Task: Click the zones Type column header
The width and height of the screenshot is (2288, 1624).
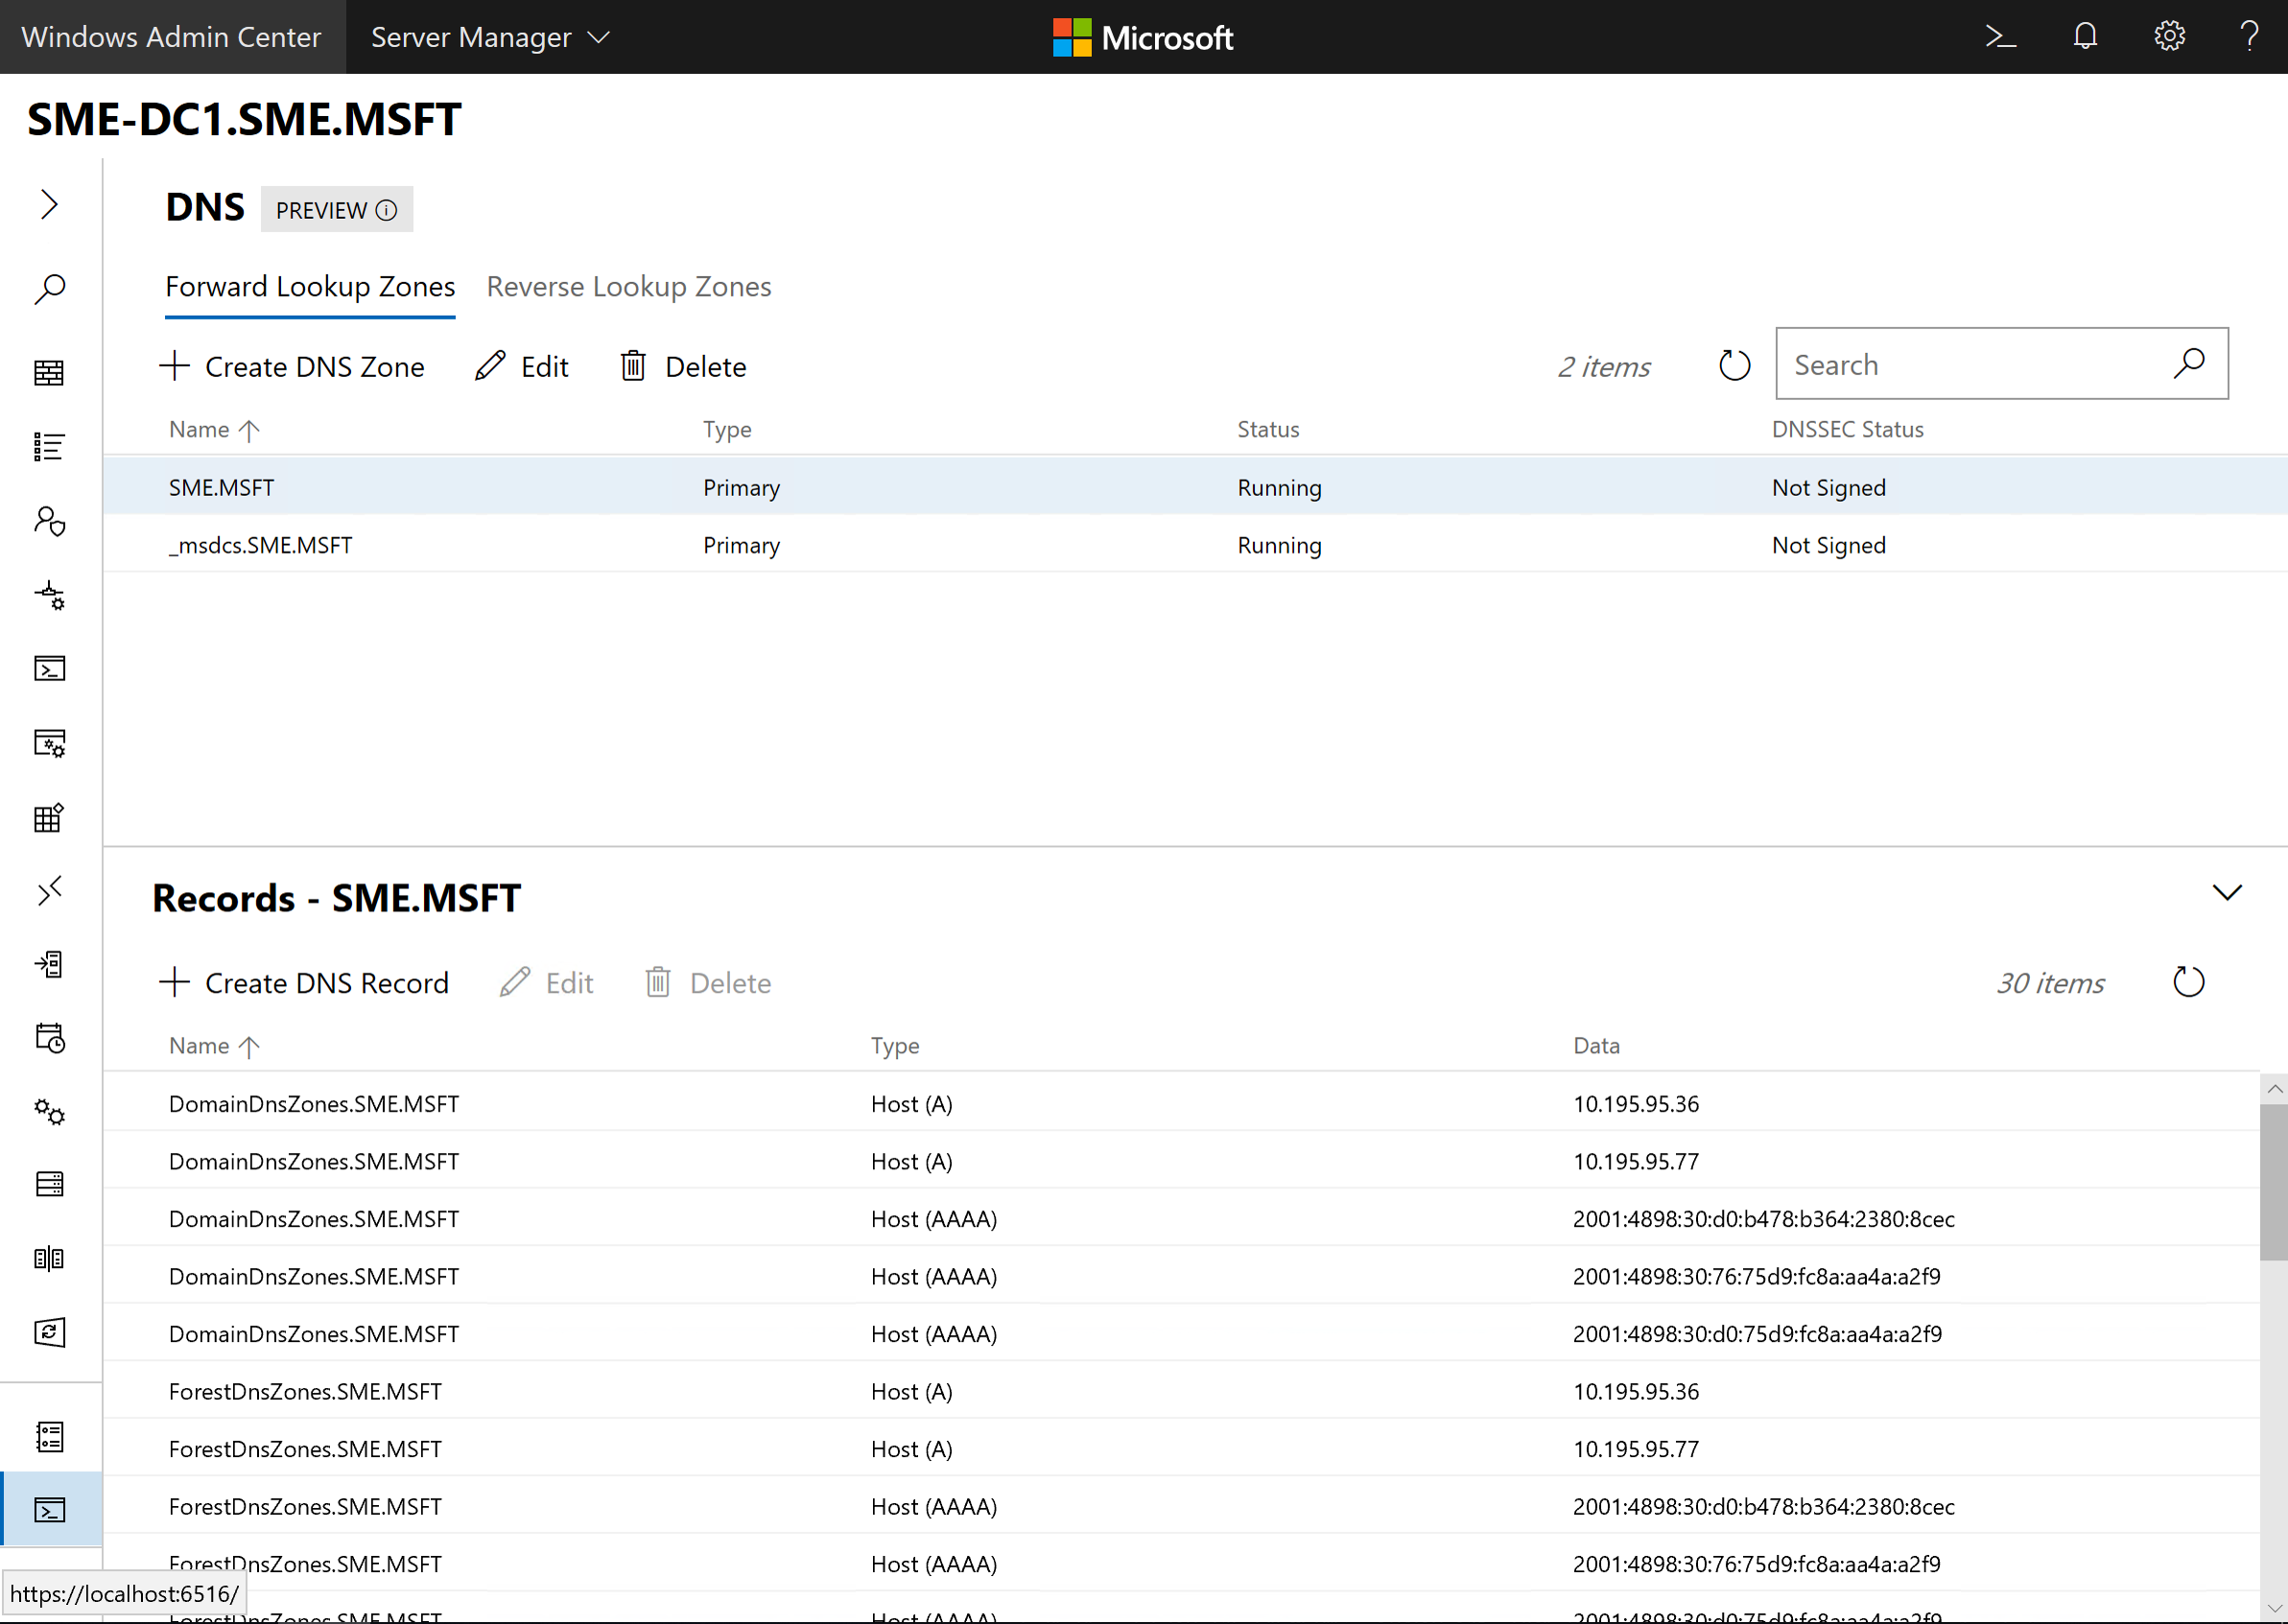Action: [x=727, y=429]
